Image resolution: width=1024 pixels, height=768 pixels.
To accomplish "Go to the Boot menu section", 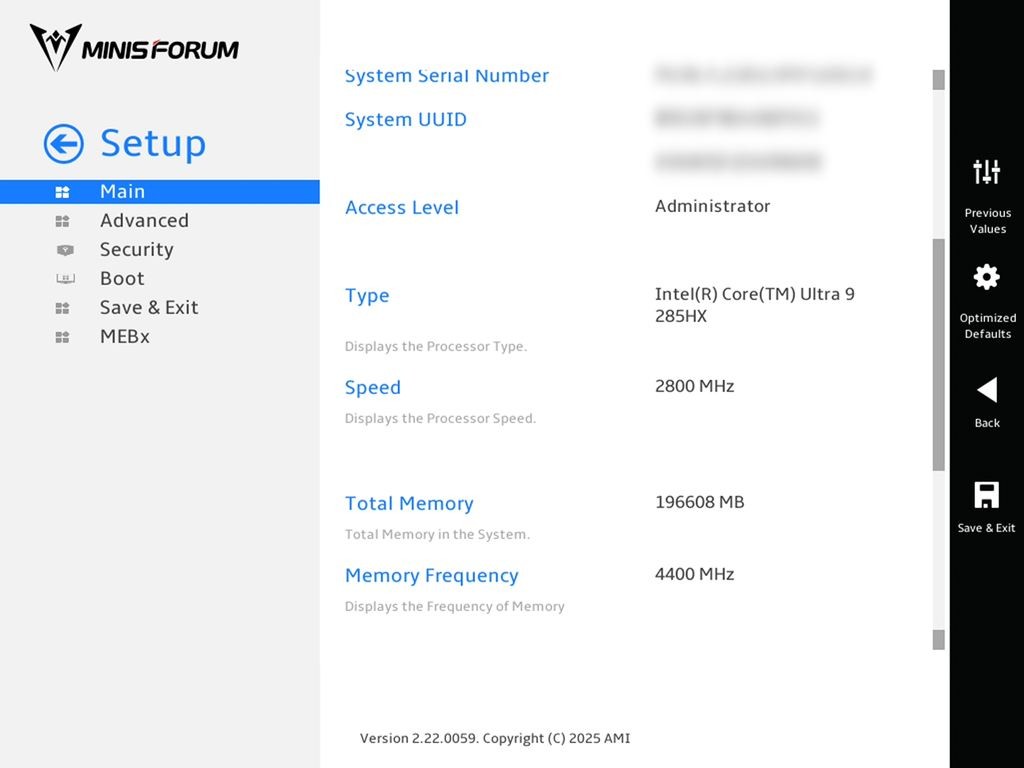I will pos(122,279).
